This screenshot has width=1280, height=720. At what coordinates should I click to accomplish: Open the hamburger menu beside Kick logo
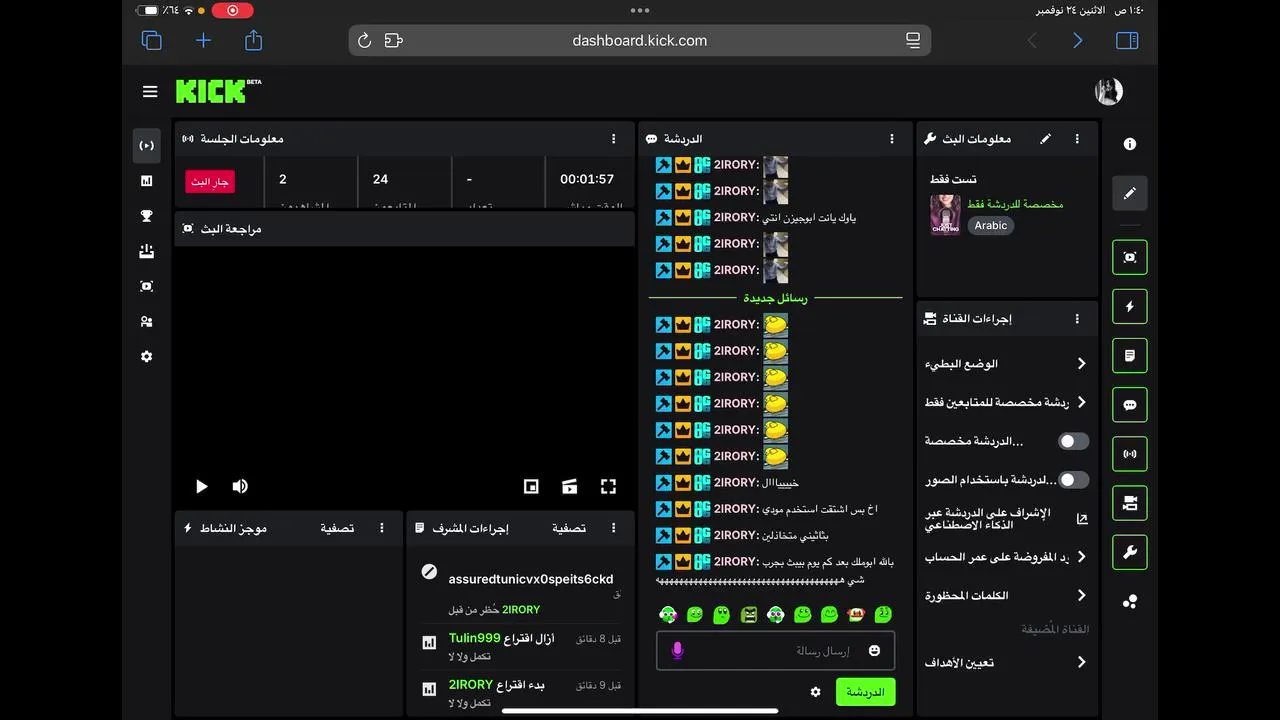click(150, 92)
